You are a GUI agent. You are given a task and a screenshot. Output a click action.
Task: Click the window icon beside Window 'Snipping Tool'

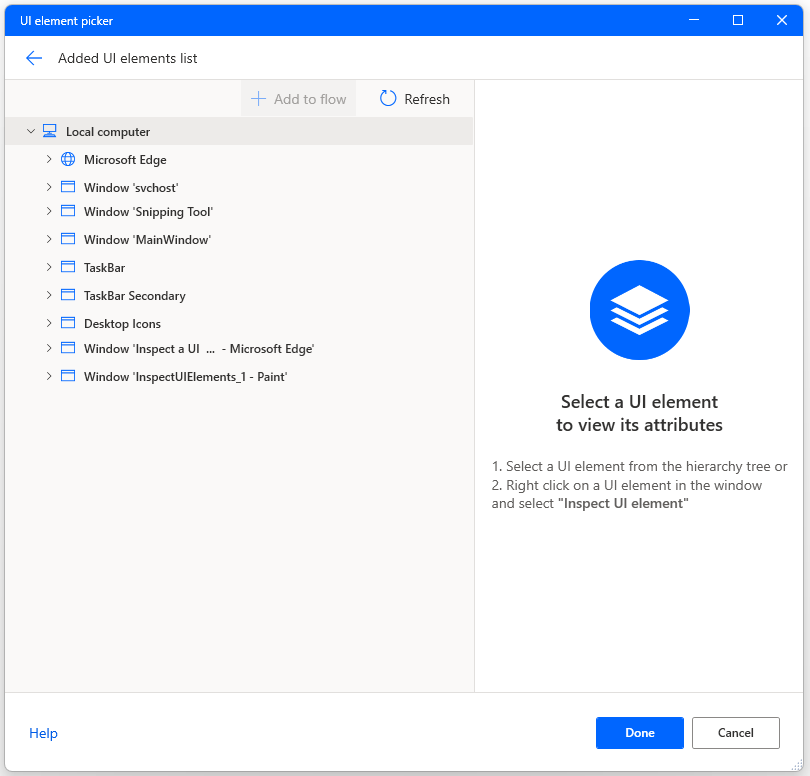tap(68, 211)
